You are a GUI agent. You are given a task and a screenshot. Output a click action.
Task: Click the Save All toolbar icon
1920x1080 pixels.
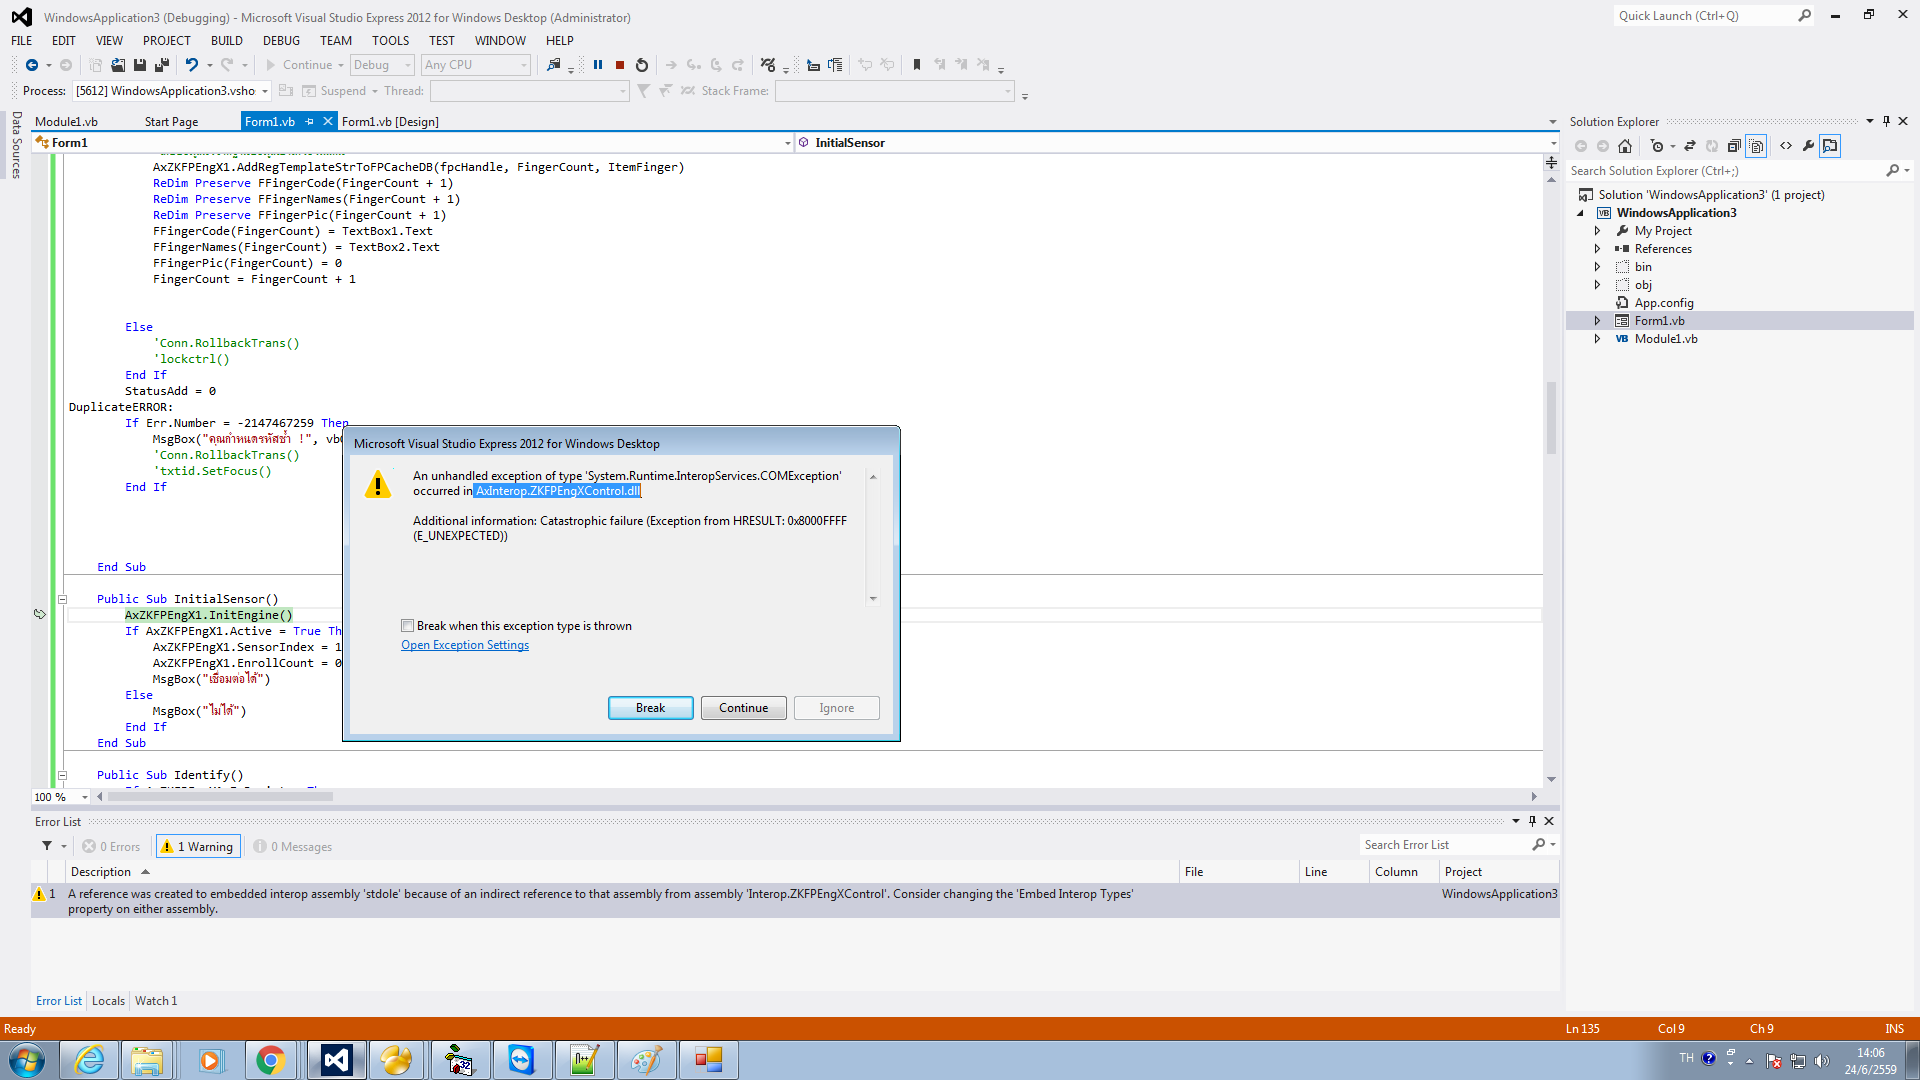pos(161,65)
